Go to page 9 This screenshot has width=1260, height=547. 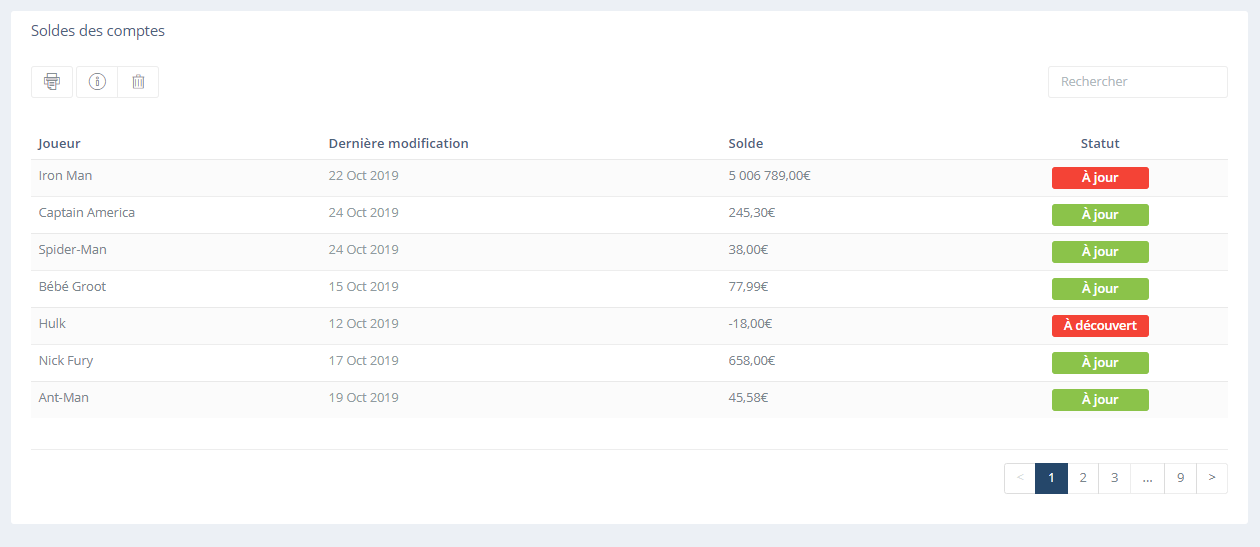[1180, 478]
